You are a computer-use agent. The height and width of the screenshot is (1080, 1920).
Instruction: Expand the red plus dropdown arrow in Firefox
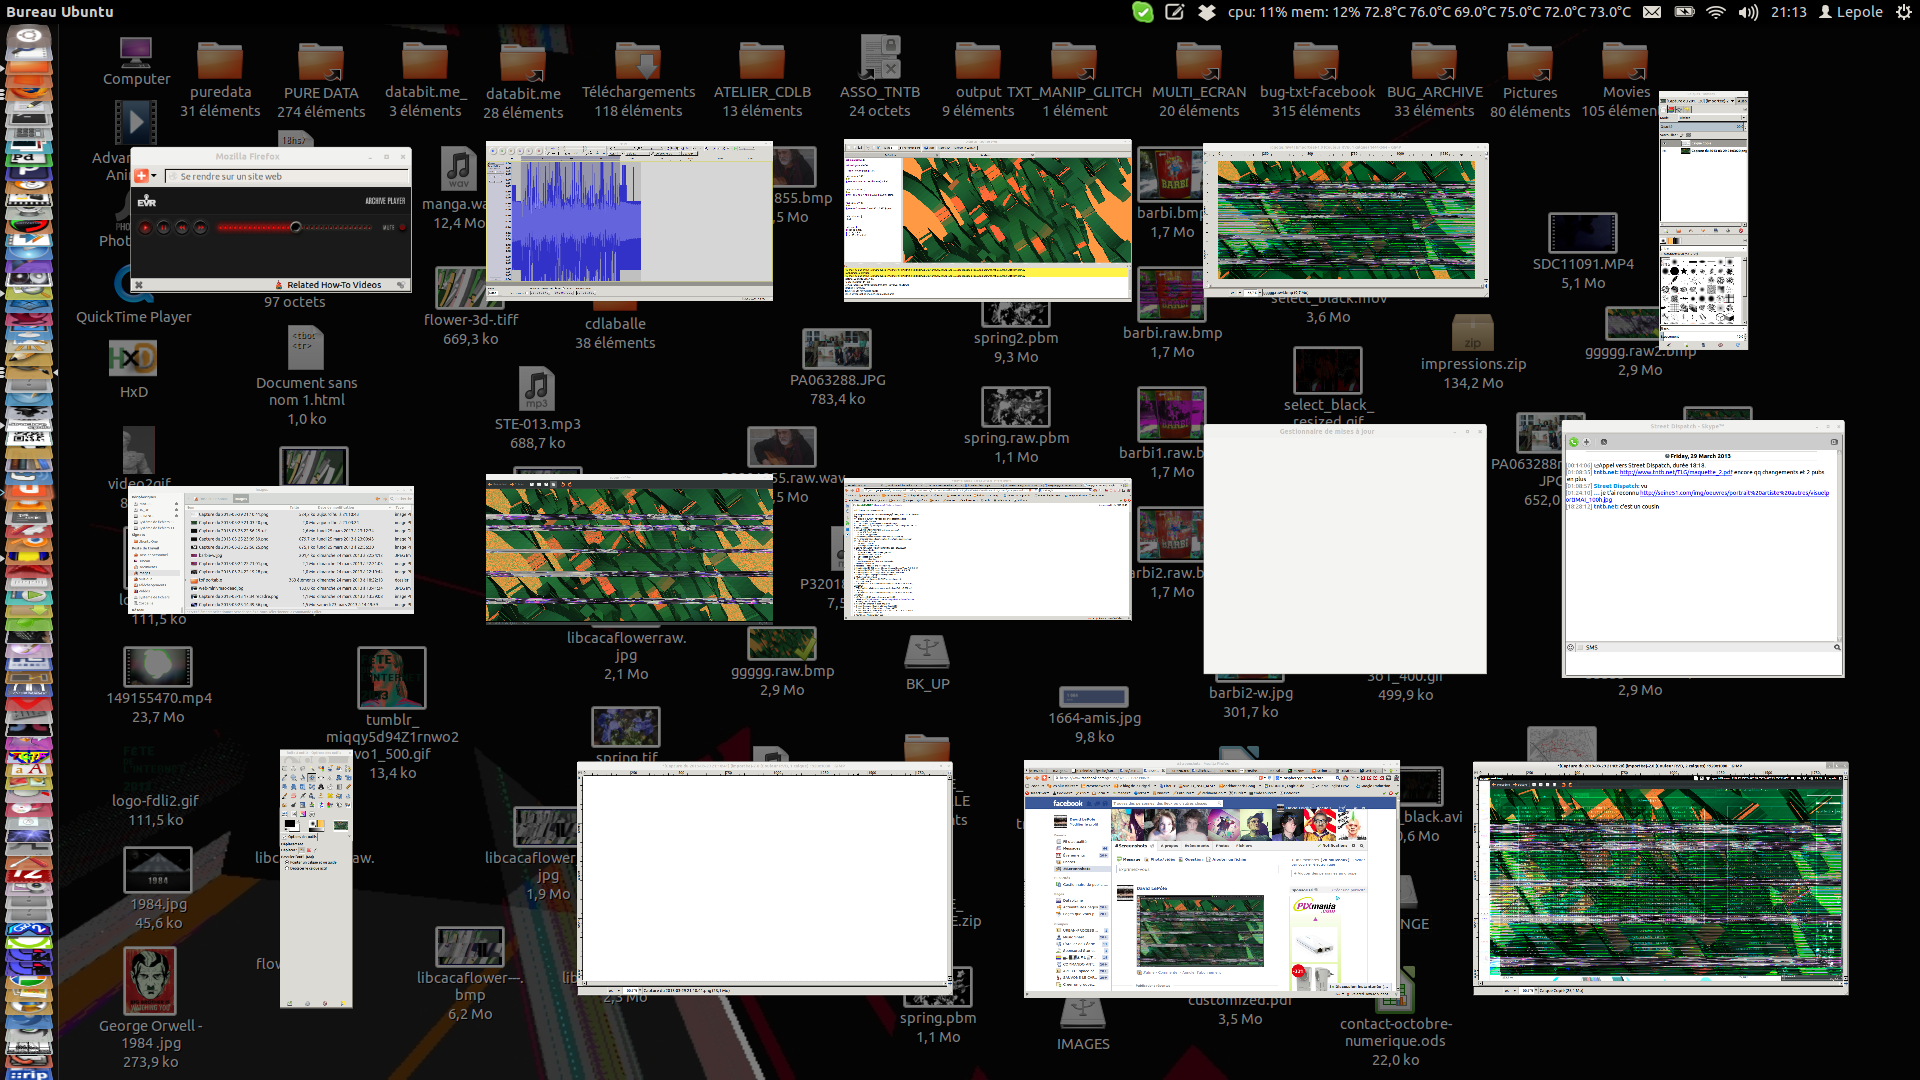pyautogui.click(x=154, y=176)
